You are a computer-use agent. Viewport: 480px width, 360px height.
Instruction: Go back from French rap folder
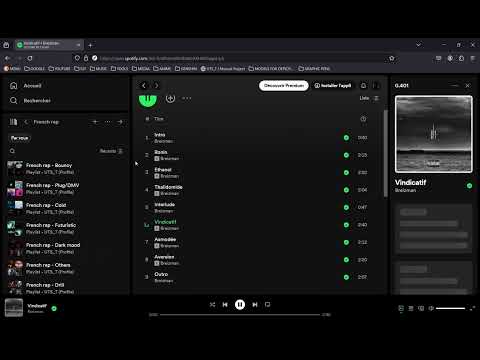click(x=26, y=122)
